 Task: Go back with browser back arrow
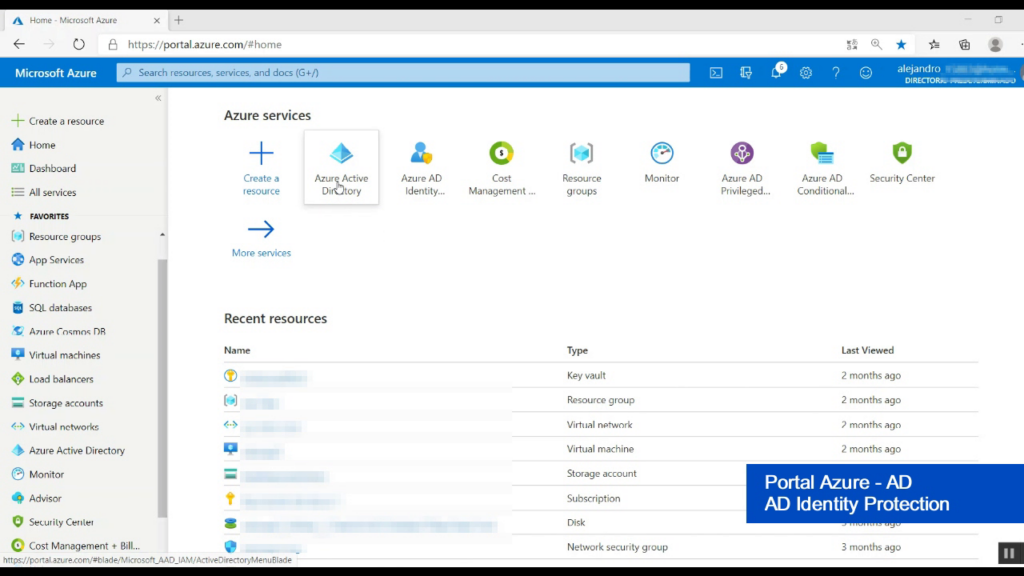click(19, 44)
